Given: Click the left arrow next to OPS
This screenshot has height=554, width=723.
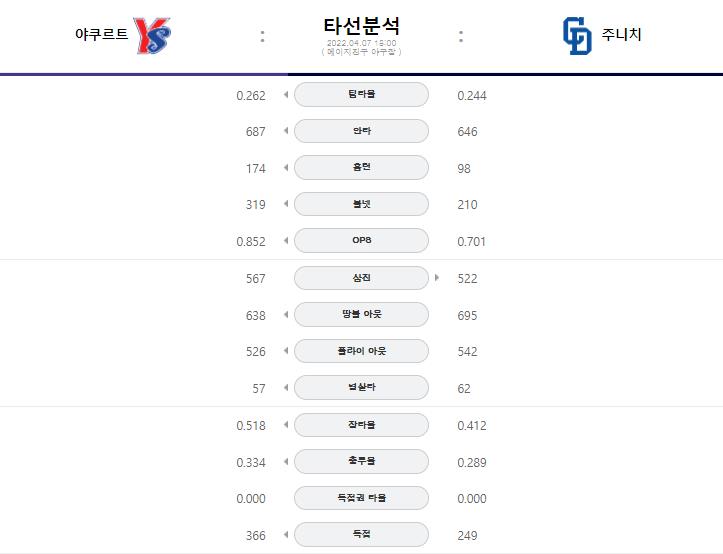Looking at the screenshot, I should pos(286,240).
